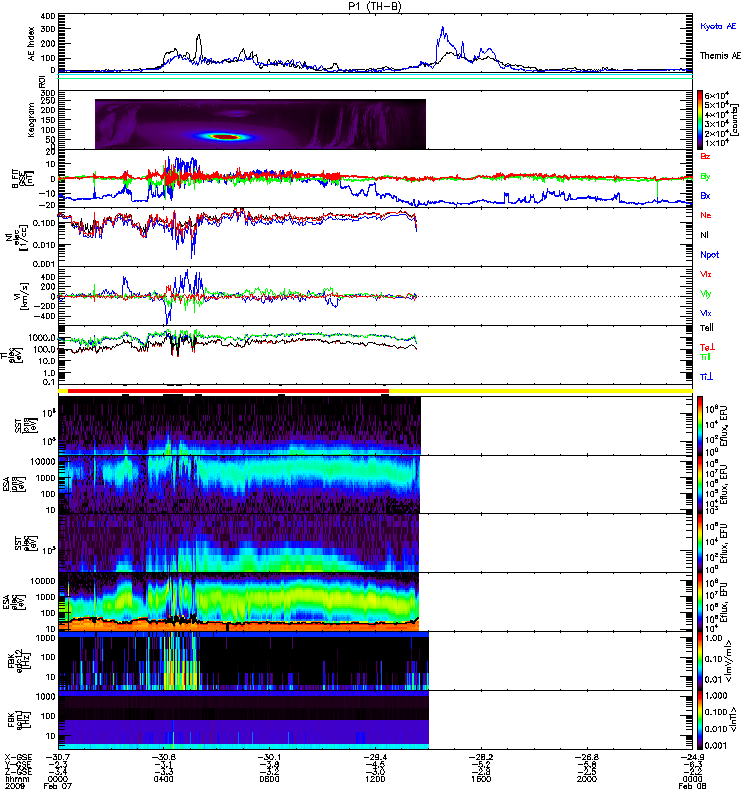
Task: Select the blue Npot legend label
Action: (x=709, y=255)
